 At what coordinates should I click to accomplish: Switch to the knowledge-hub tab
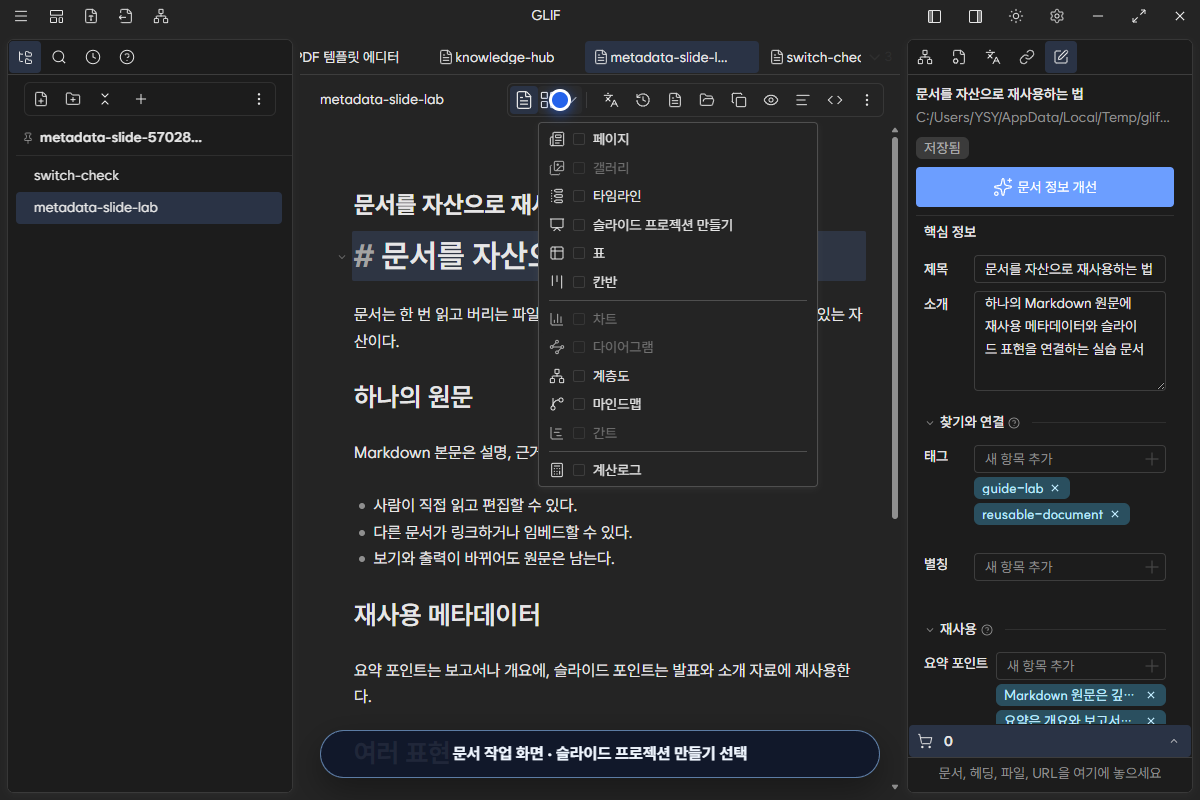497,57
